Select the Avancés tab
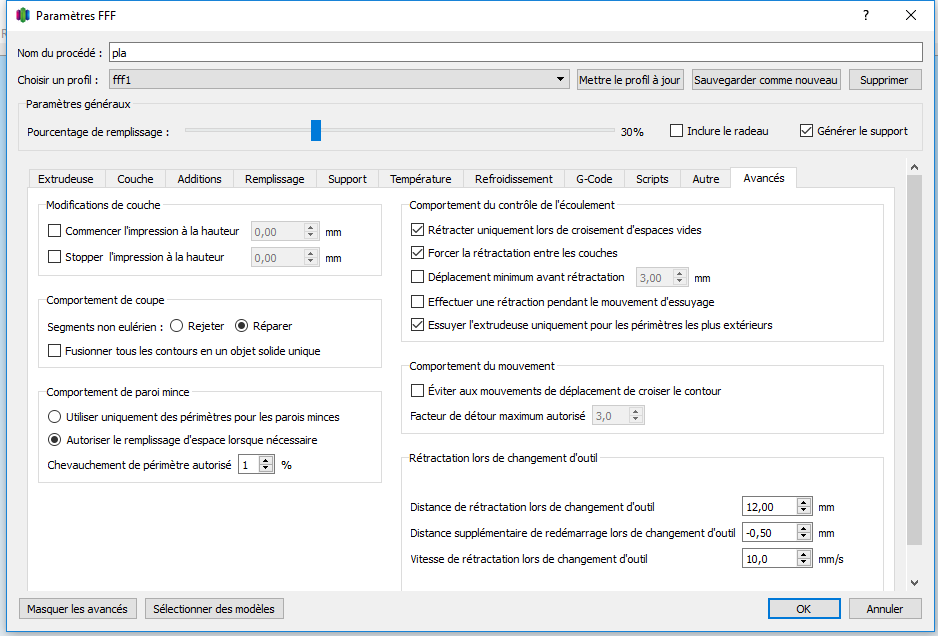The image size is (938, 636). tap(764, 178)
